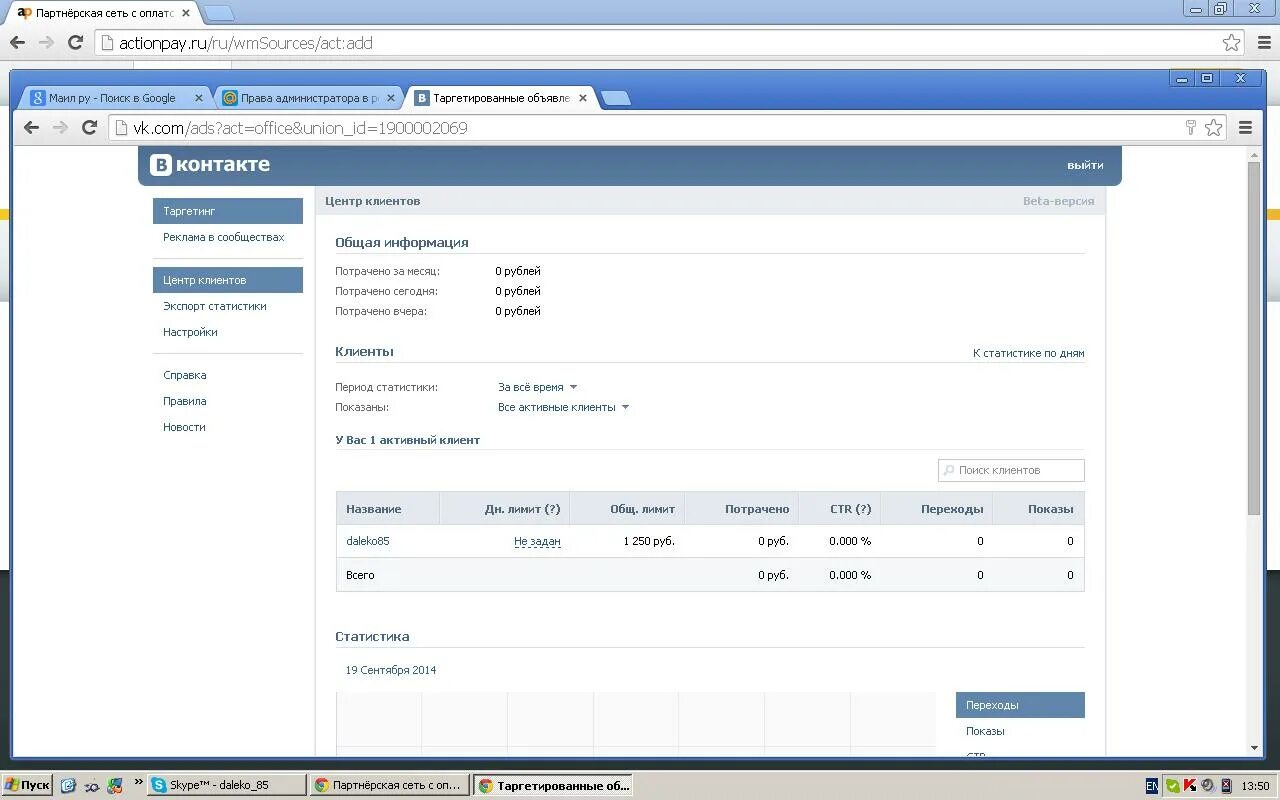Sort by Название column header
Image resolution: width=1280 pixels, height=800 pixels.
click(x=388, y=509)
